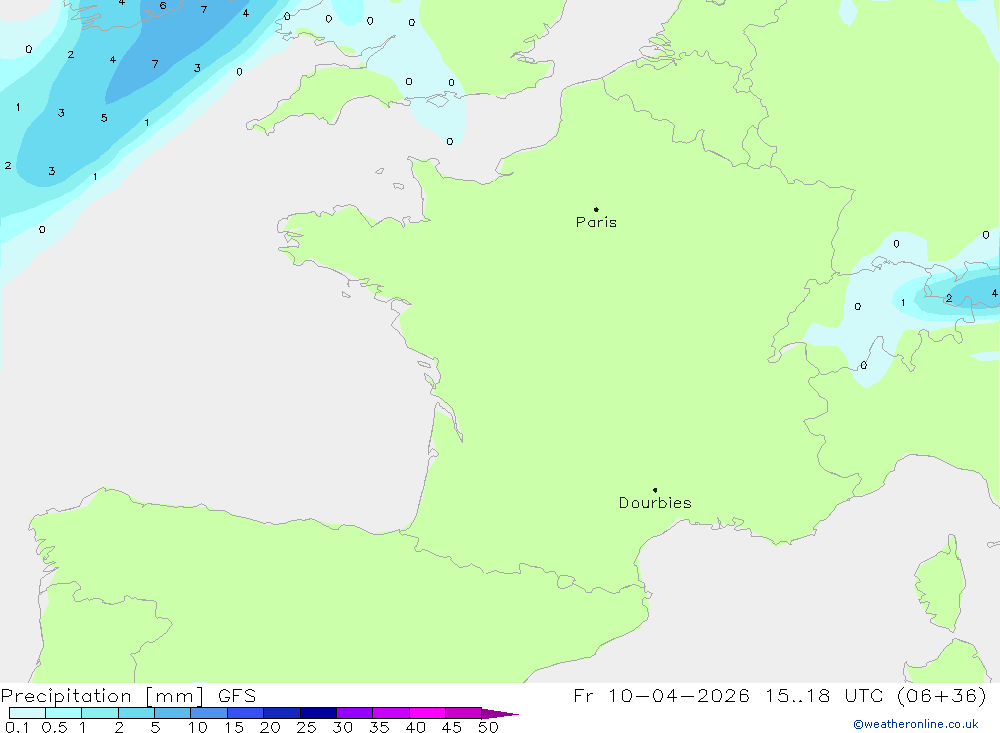1000x733 pixels.
Task: Click the 15..18 UTC time text
Action: click(825, 695)
